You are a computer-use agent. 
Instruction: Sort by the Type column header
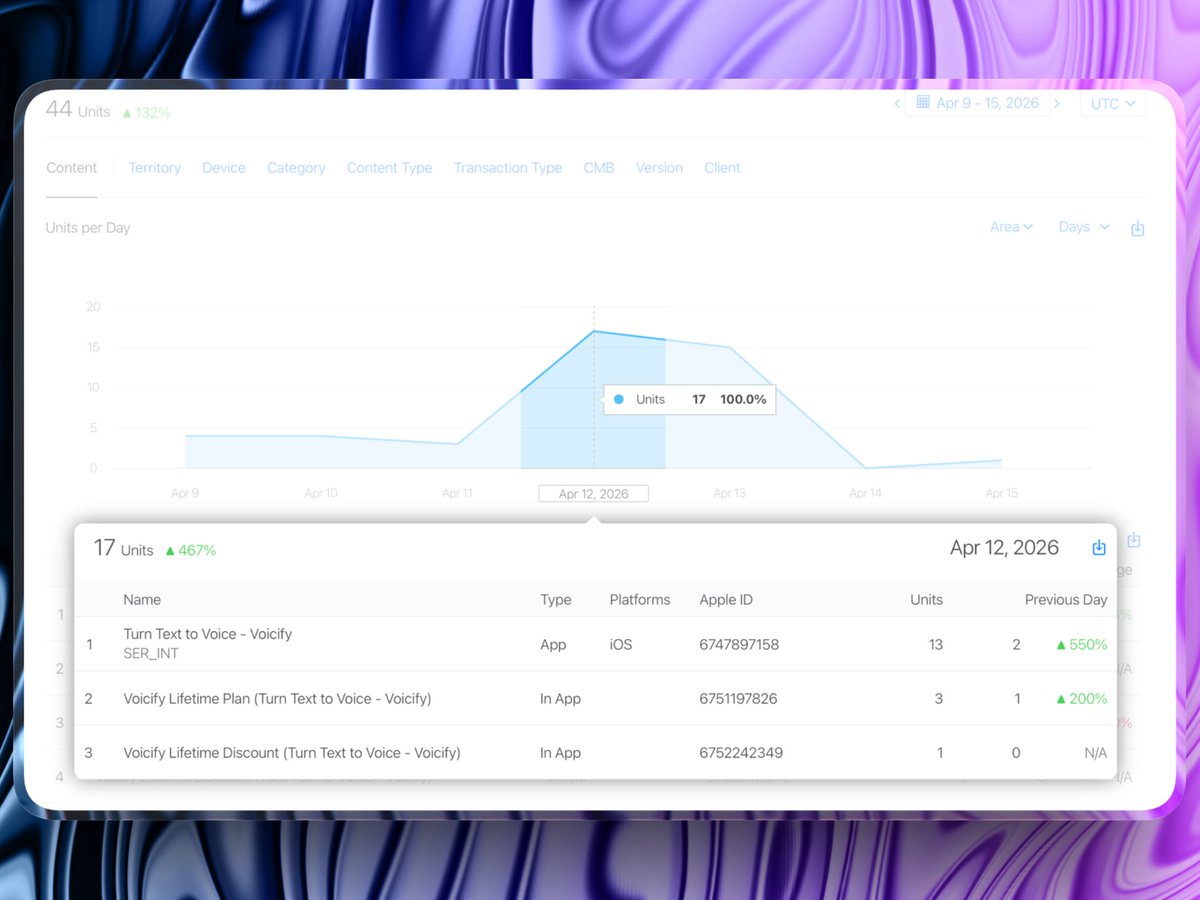point(555,600)
